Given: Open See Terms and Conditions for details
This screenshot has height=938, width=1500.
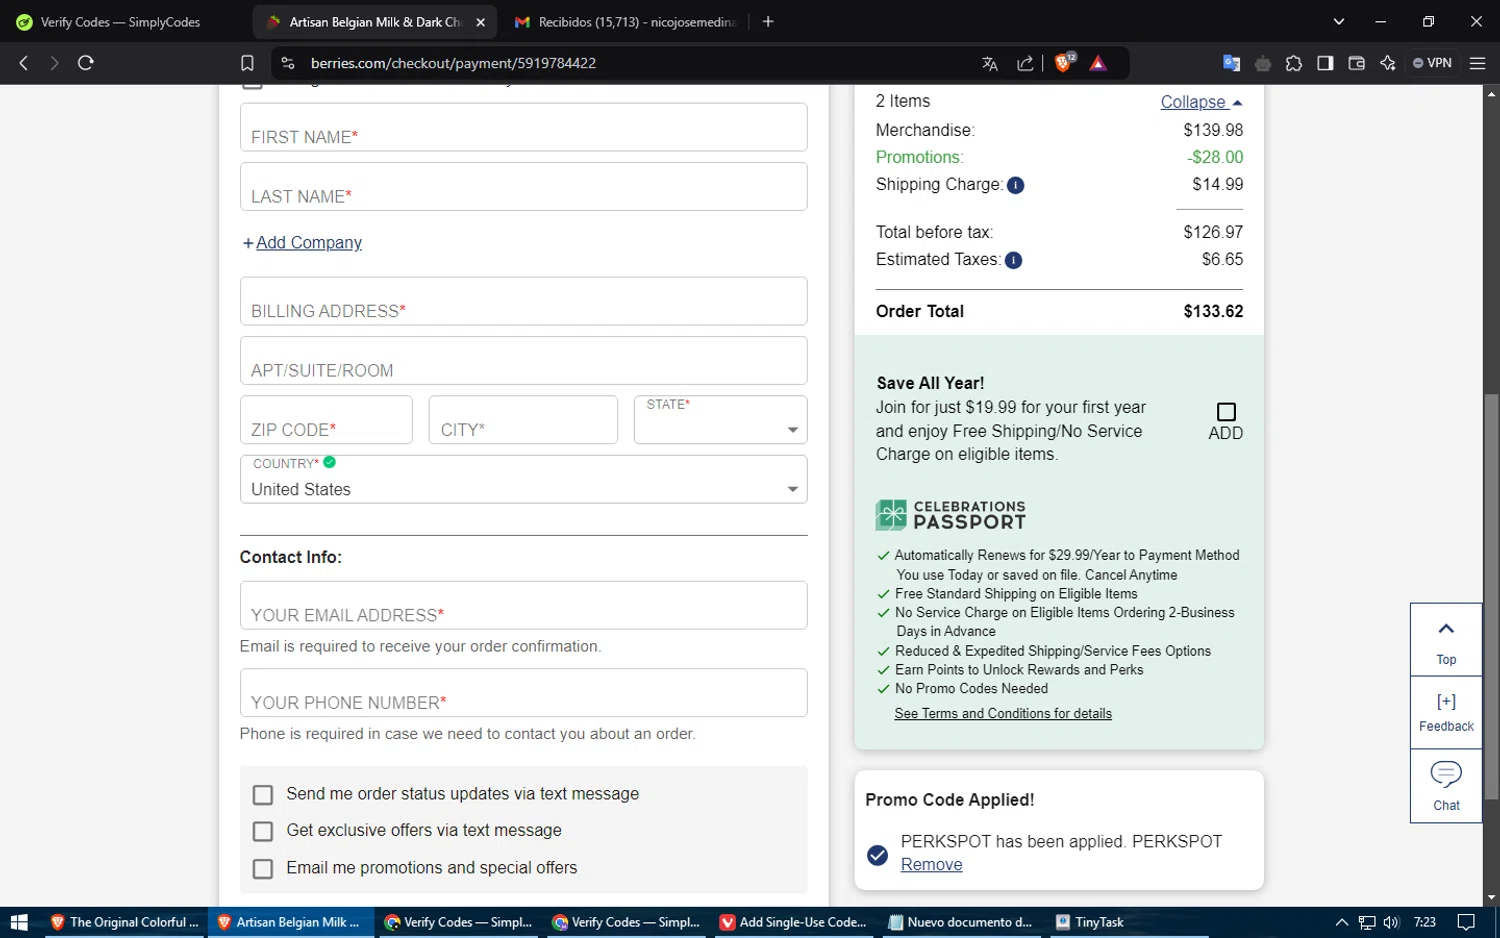Looking at the screenshot, I should [x=1003, y=714].
